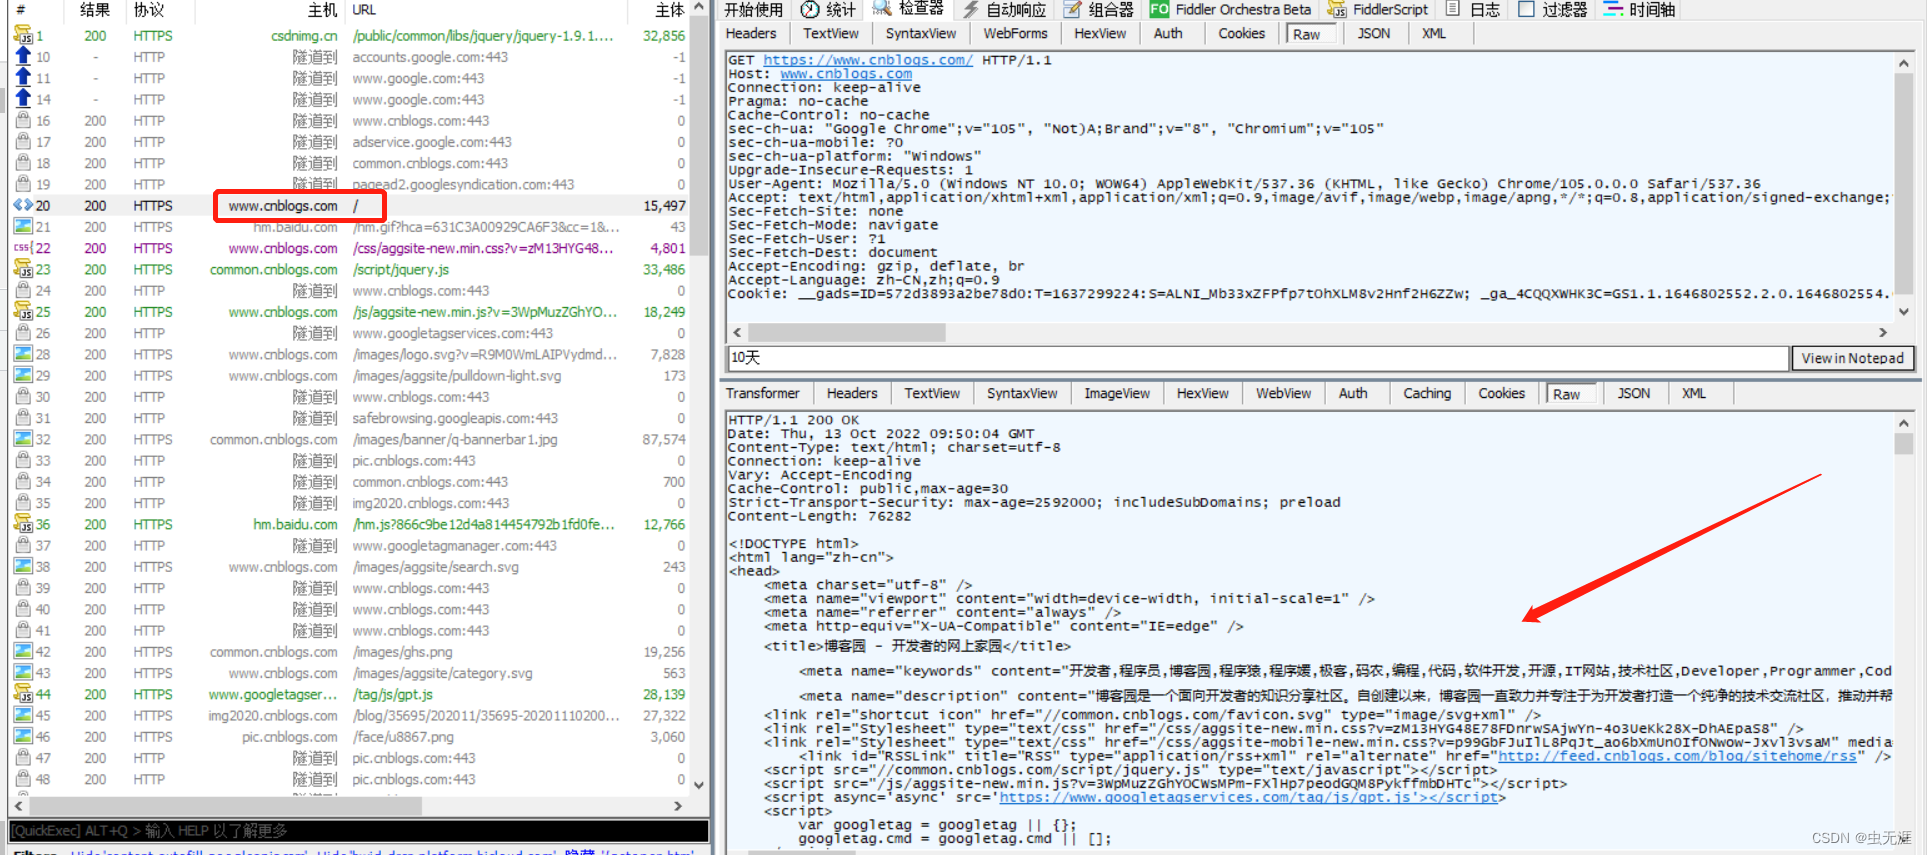Click JS icon of session 1 jquery-1.9.1
The width and height of the screenshot is (1927, 855).
tap(23, 36)
